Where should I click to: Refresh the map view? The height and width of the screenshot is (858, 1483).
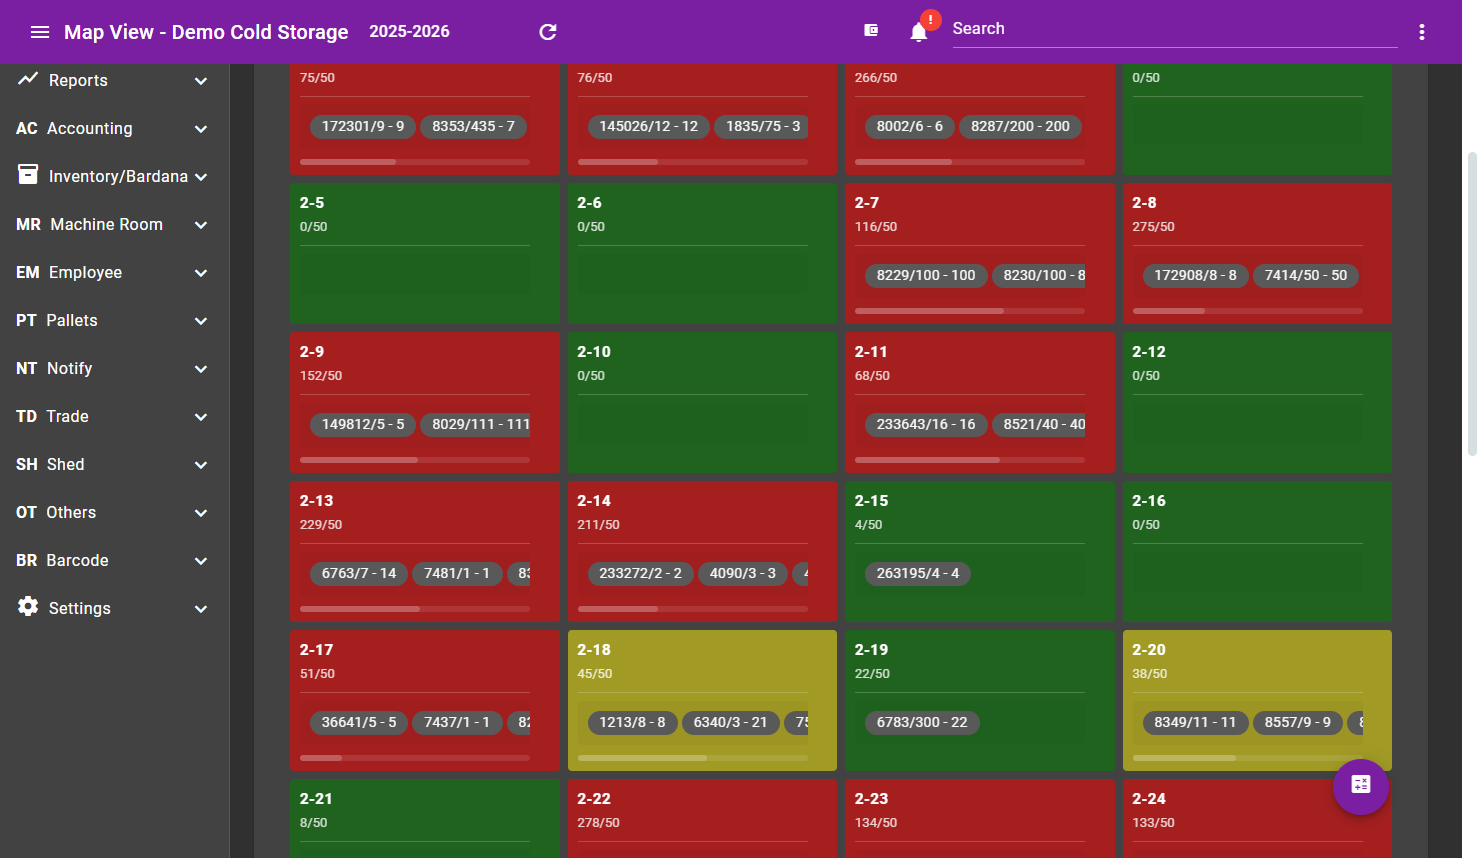547,31
